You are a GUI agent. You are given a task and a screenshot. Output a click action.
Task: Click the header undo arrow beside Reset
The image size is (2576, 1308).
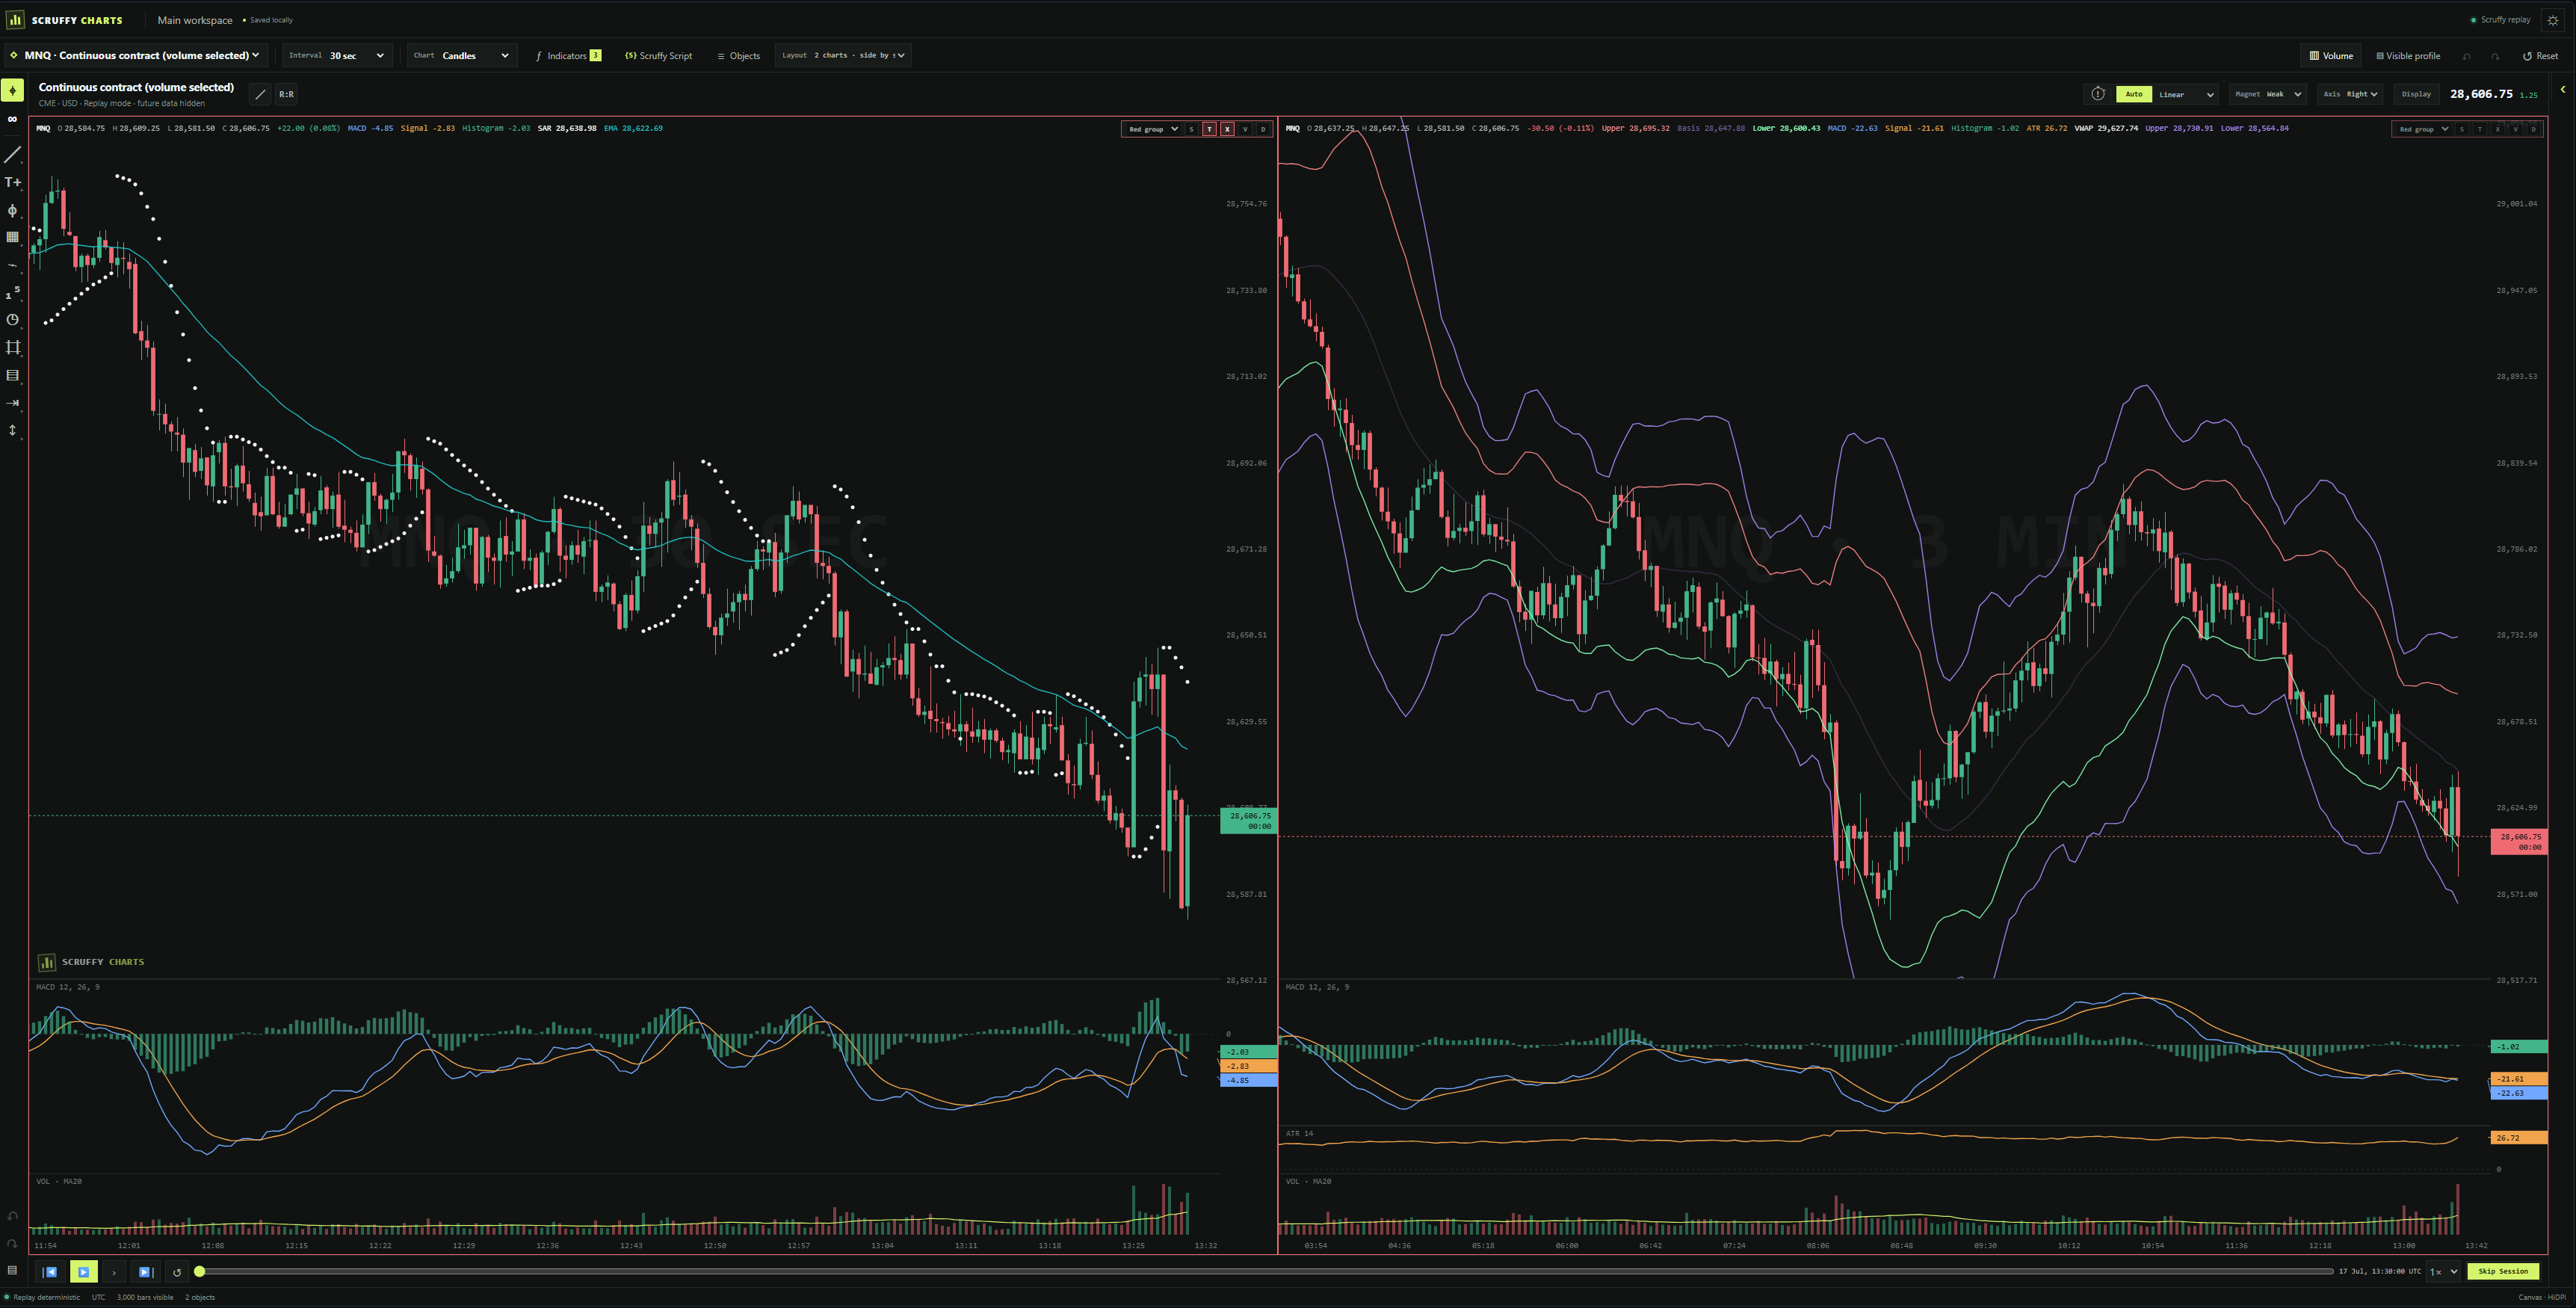[x=2467, y=56]
